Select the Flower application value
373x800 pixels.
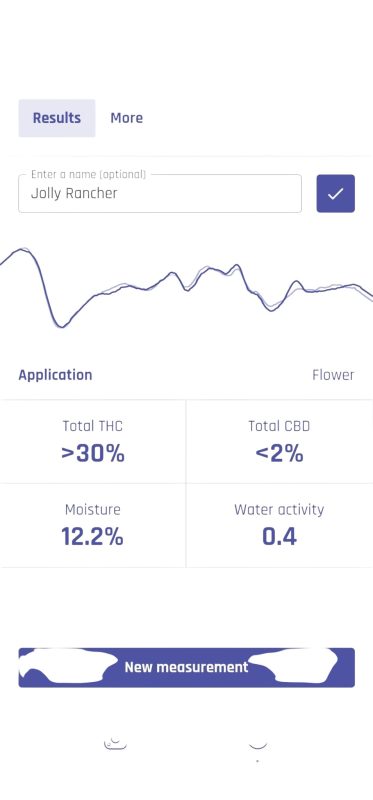click(x=333, y=375)
